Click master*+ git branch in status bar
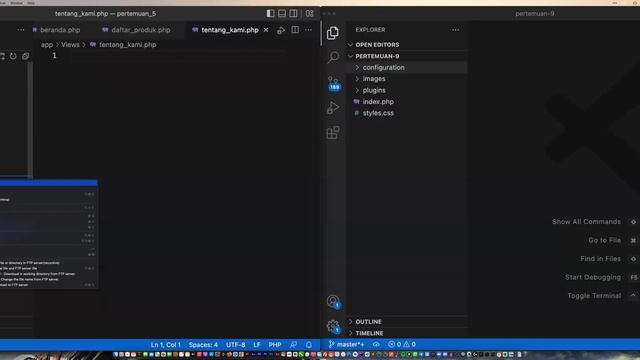640x360 pixels. 346,344
